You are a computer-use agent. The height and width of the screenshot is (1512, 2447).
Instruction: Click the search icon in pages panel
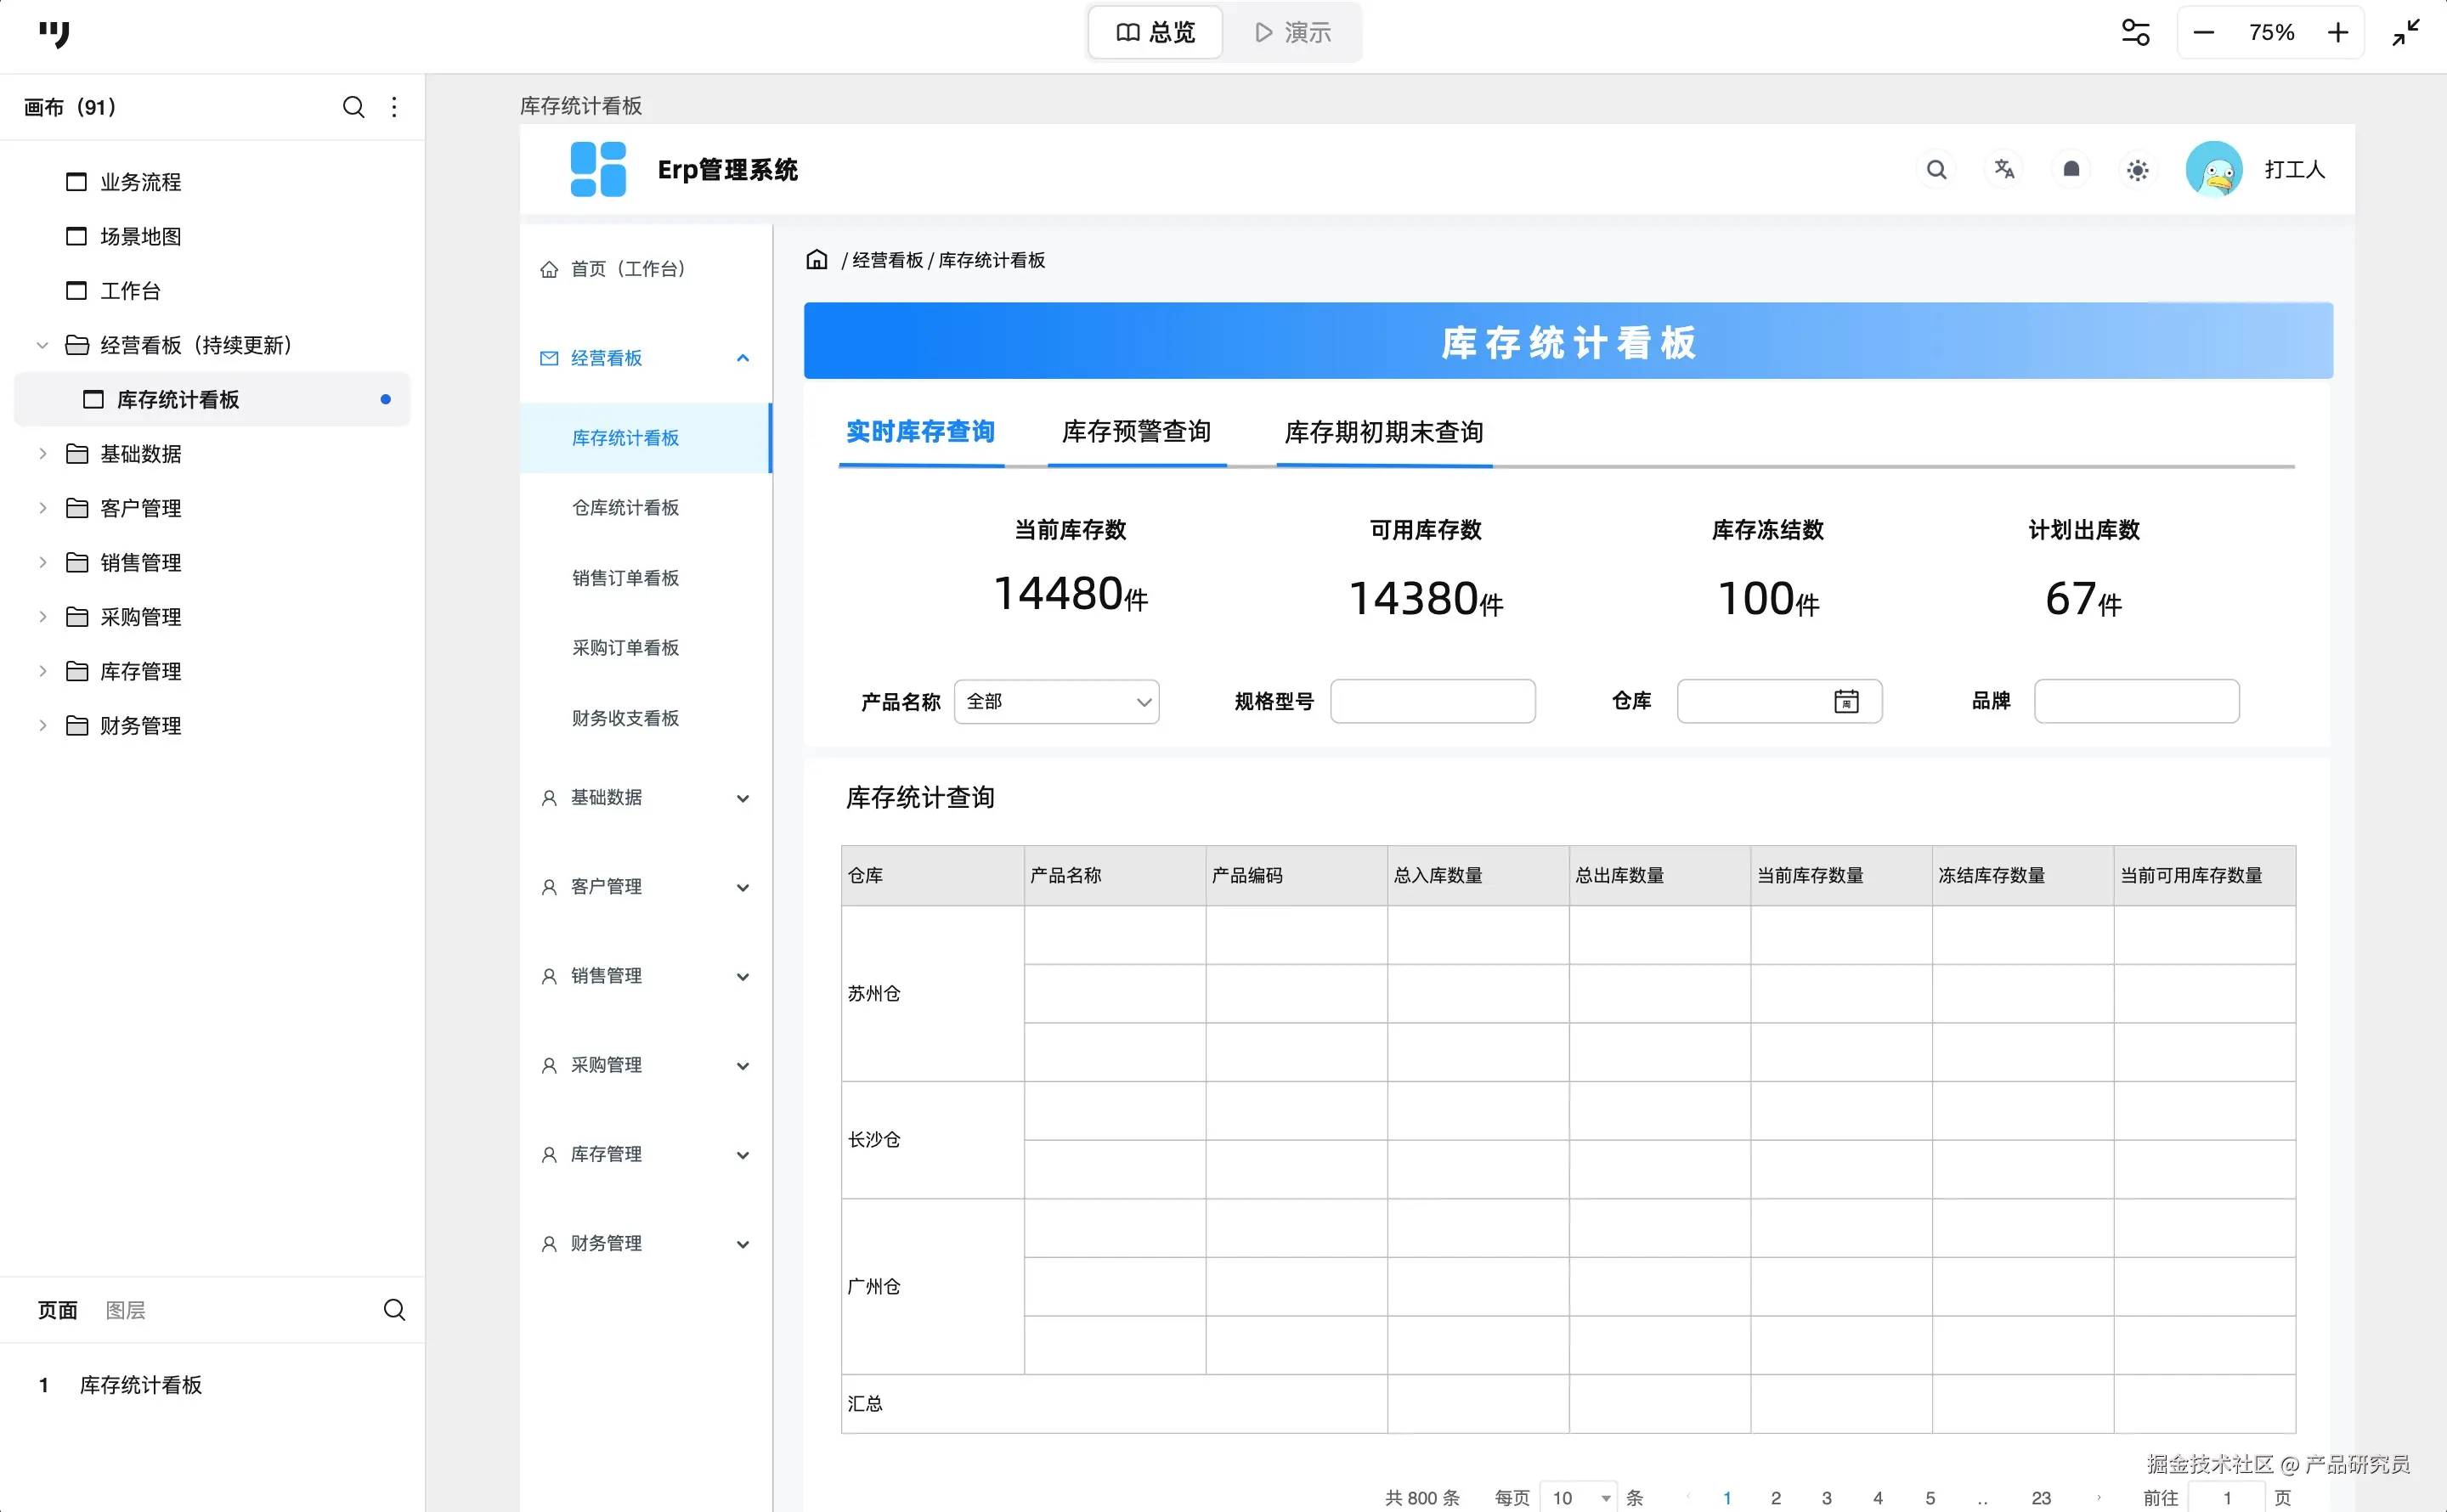point(394,1310)
